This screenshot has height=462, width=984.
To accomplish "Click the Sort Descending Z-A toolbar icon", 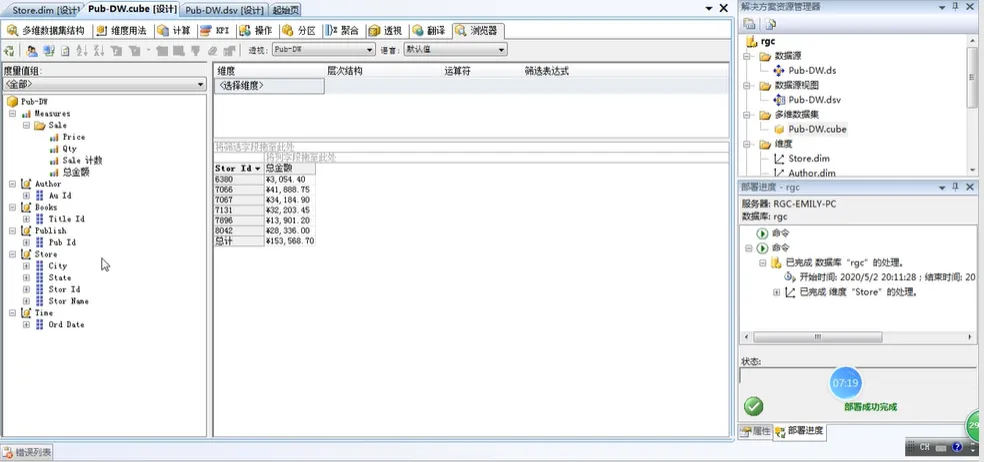I will point(99,50).
